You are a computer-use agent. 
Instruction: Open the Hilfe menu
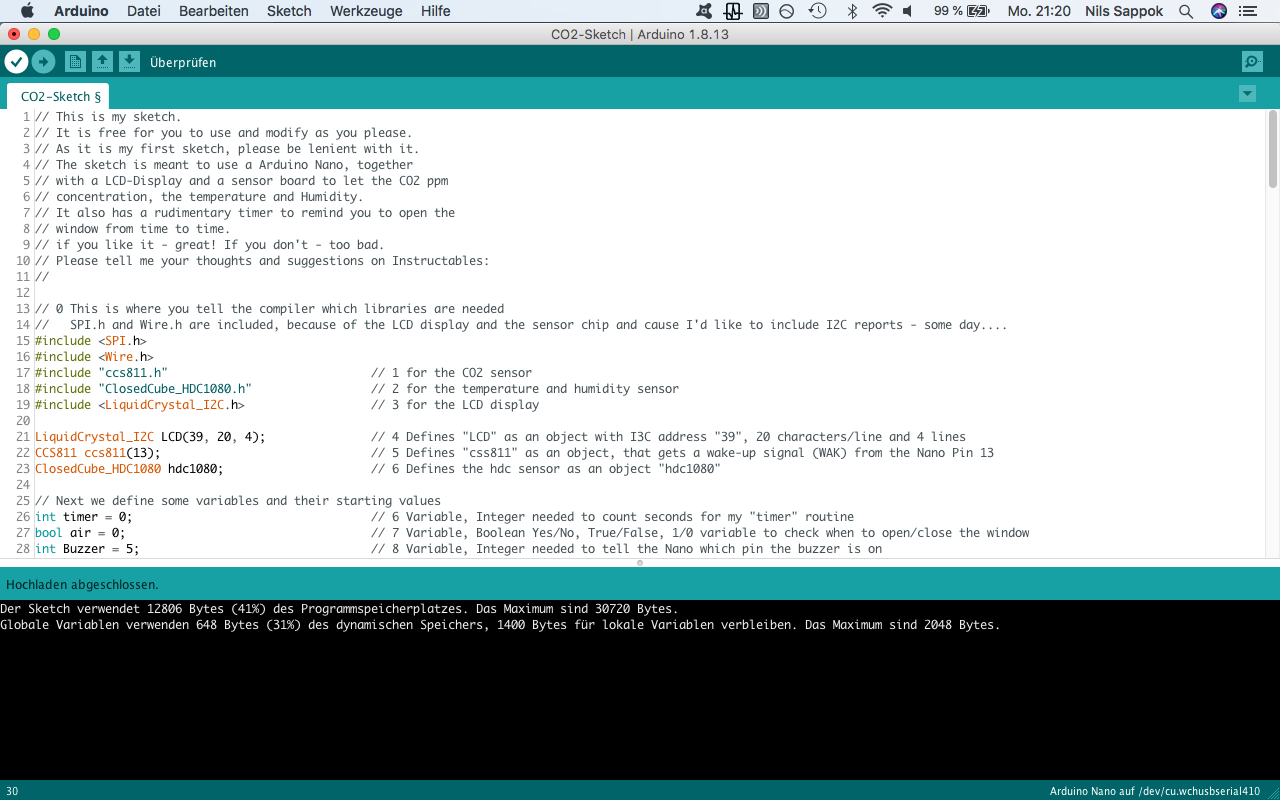[x=436, y=11]
